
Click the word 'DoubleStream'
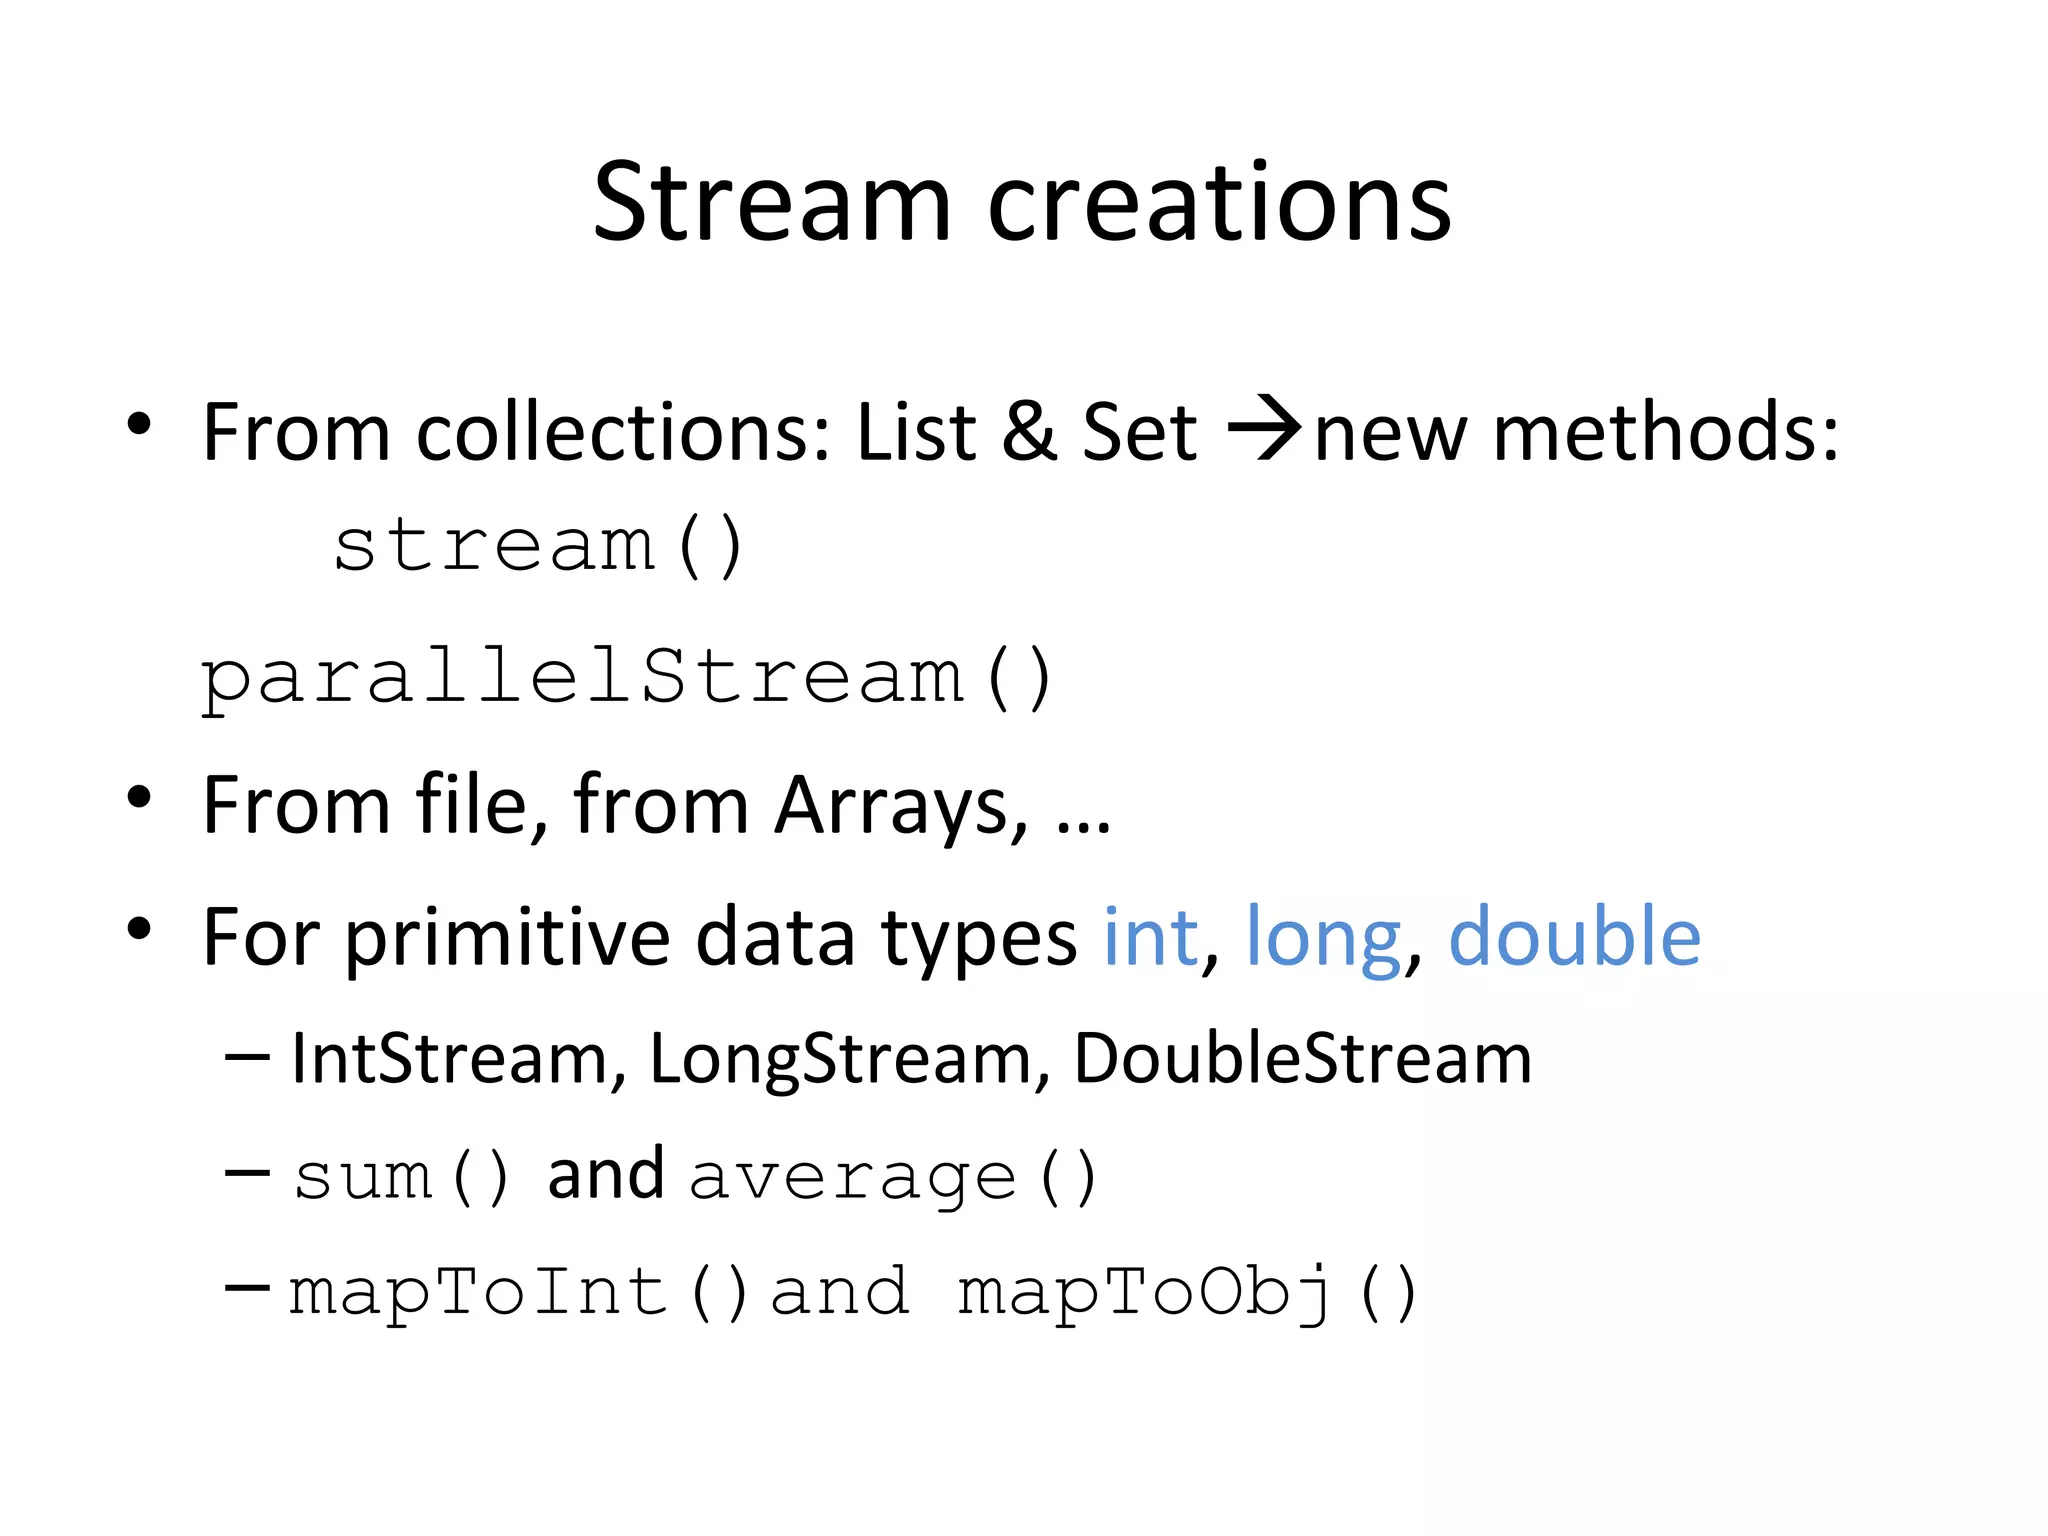(x=1302, y=1058)
